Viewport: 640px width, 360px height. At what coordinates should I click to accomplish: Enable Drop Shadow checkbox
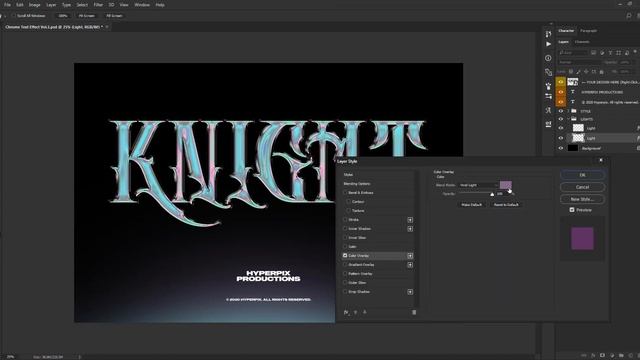coord(345,291)
